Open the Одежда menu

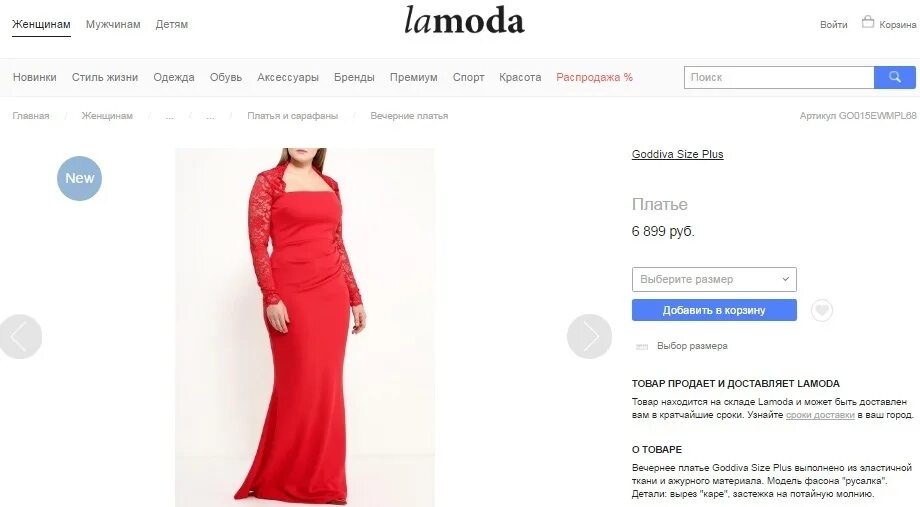coord(174,77)
